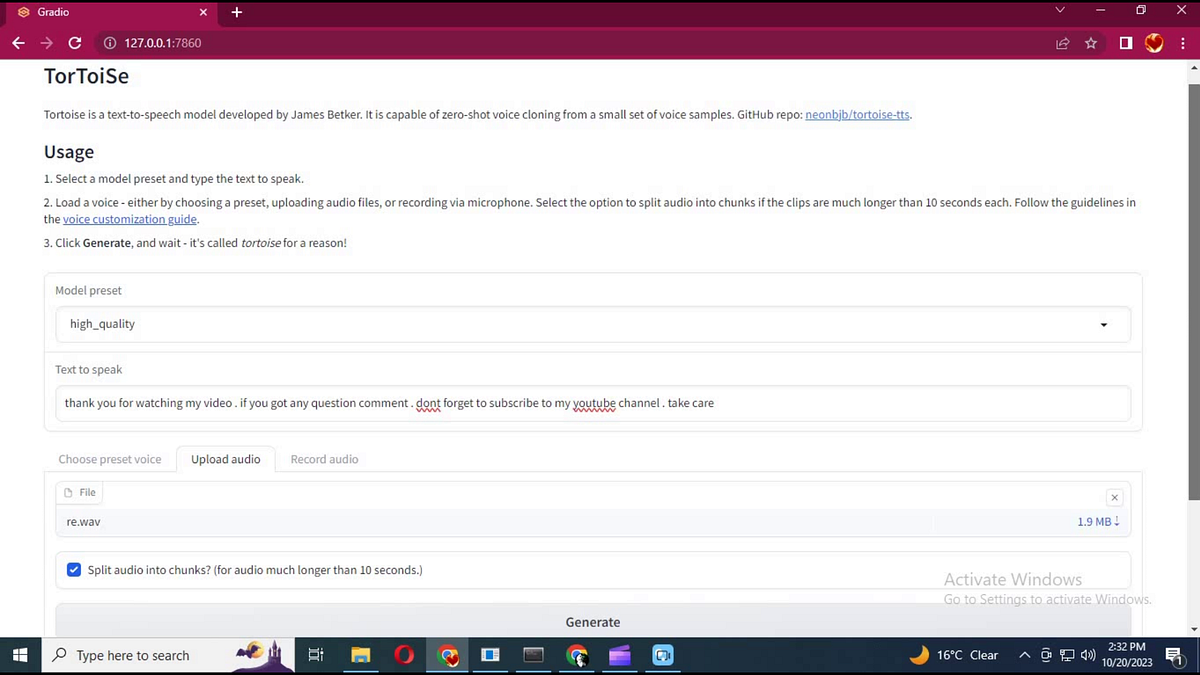This screenshot has width=1200, height=675.
Task: Open the neonbjb/tortoise-tts GitHub link
Action: (x=856, y=114)
